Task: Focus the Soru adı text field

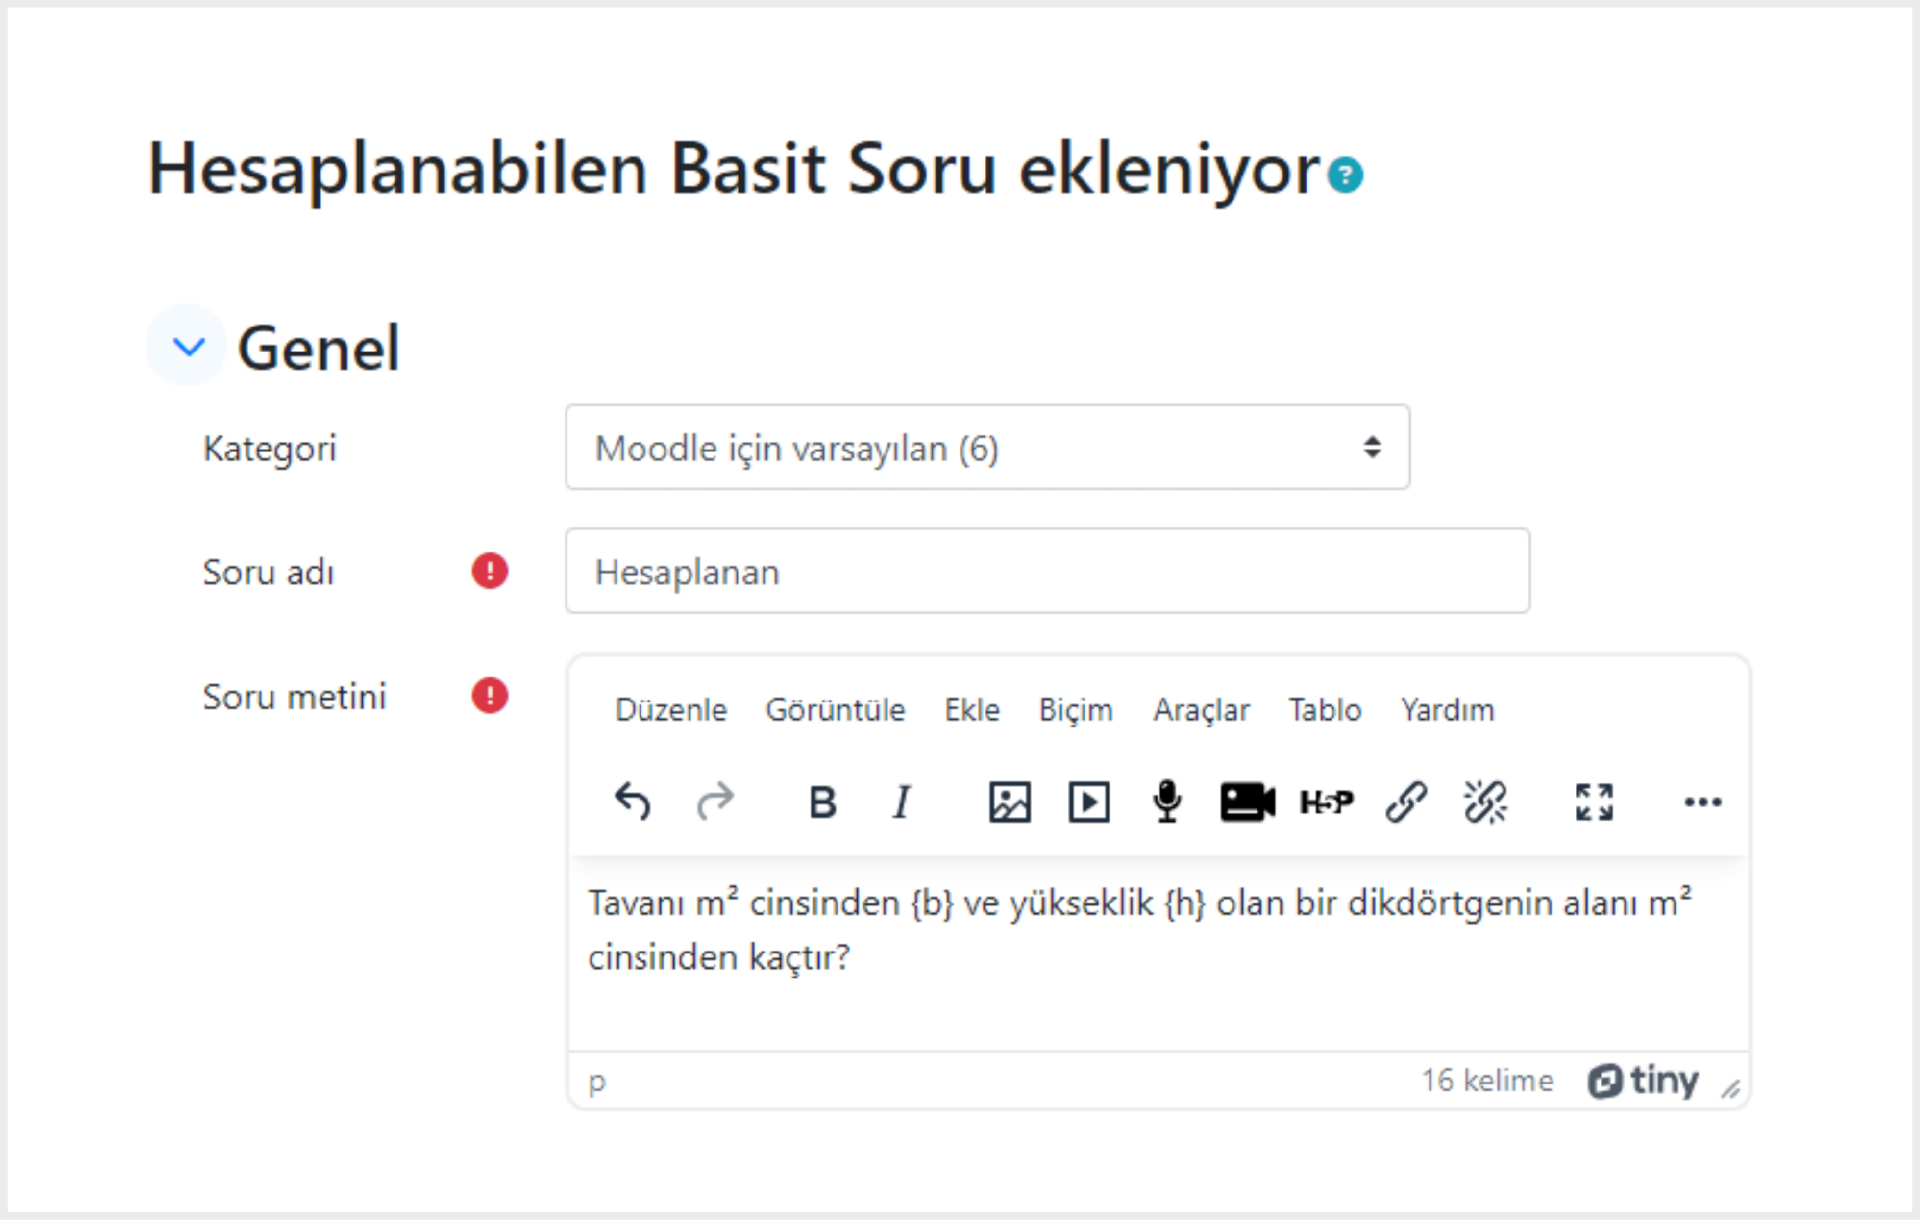Action: click(1047, 571)
